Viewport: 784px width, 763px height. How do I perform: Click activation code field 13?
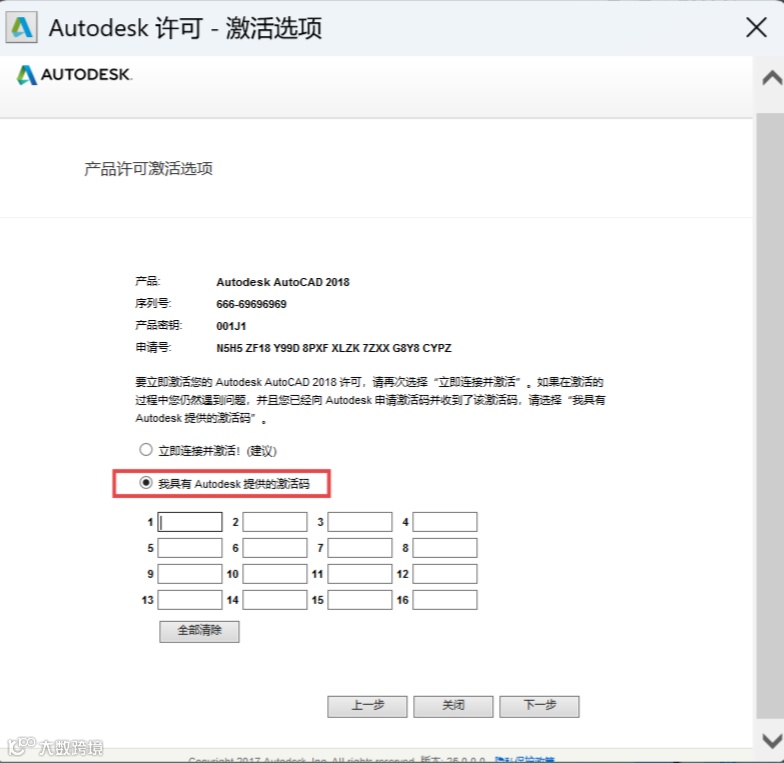[x=190, y=600]
